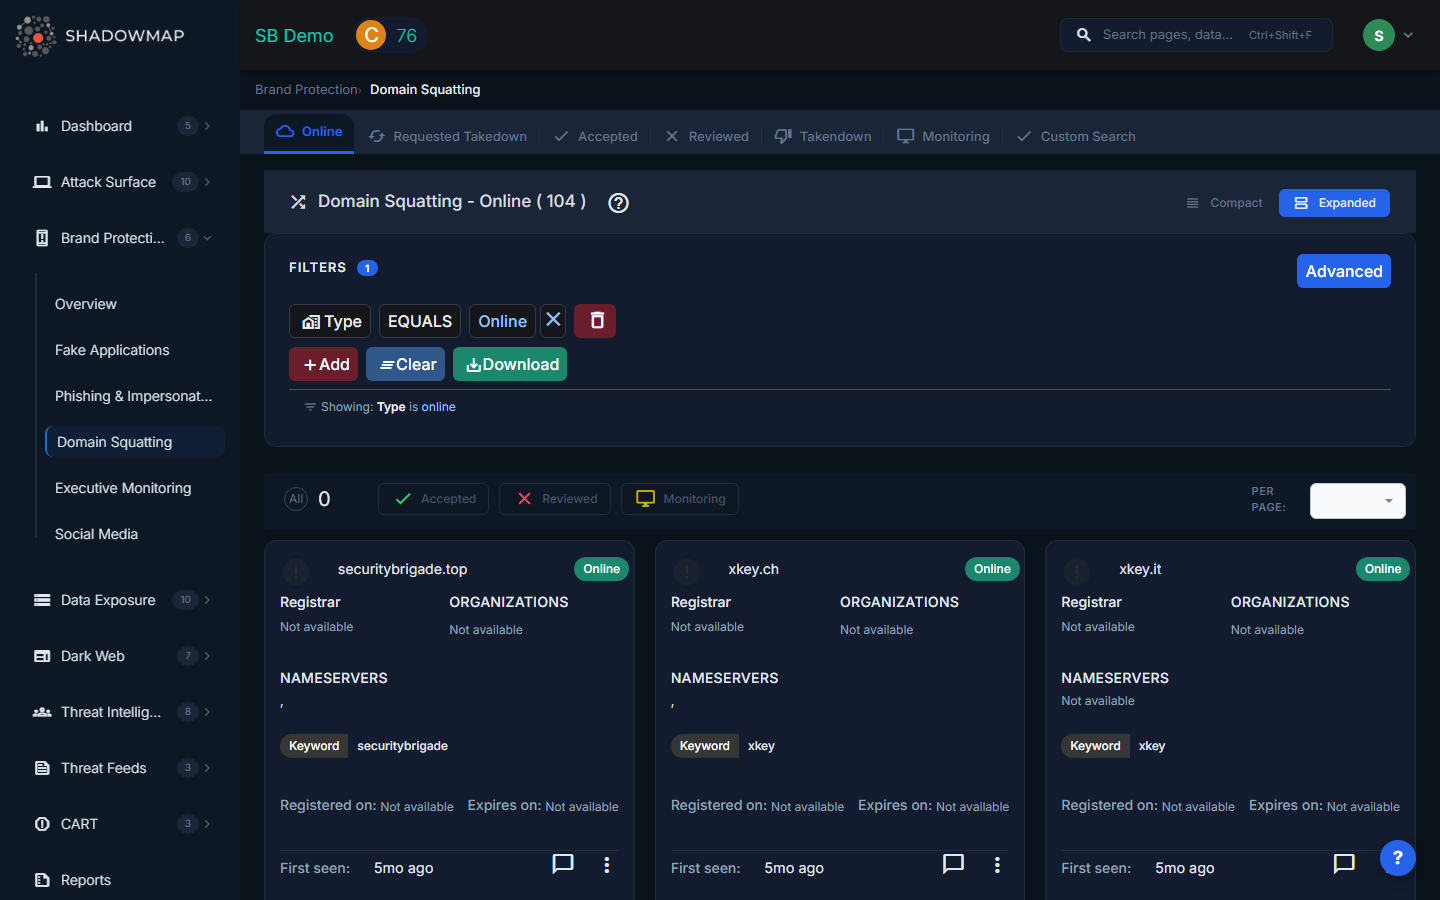Open the Custom Search tab
The height and width of the screenshot is (900, 1440).
(1076, 137)
